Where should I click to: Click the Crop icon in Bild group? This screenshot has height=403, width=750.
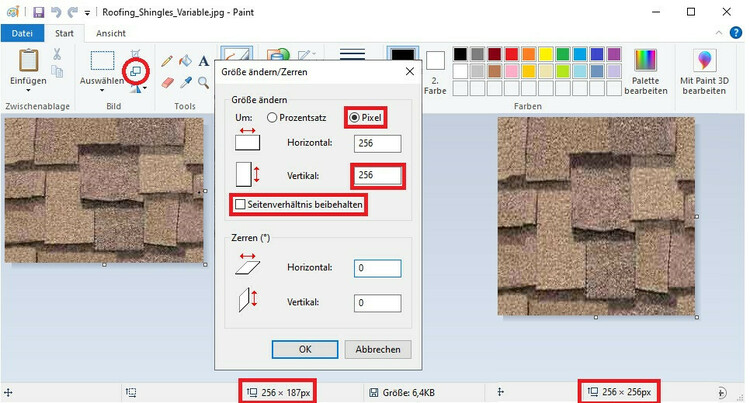pos(135,53)
